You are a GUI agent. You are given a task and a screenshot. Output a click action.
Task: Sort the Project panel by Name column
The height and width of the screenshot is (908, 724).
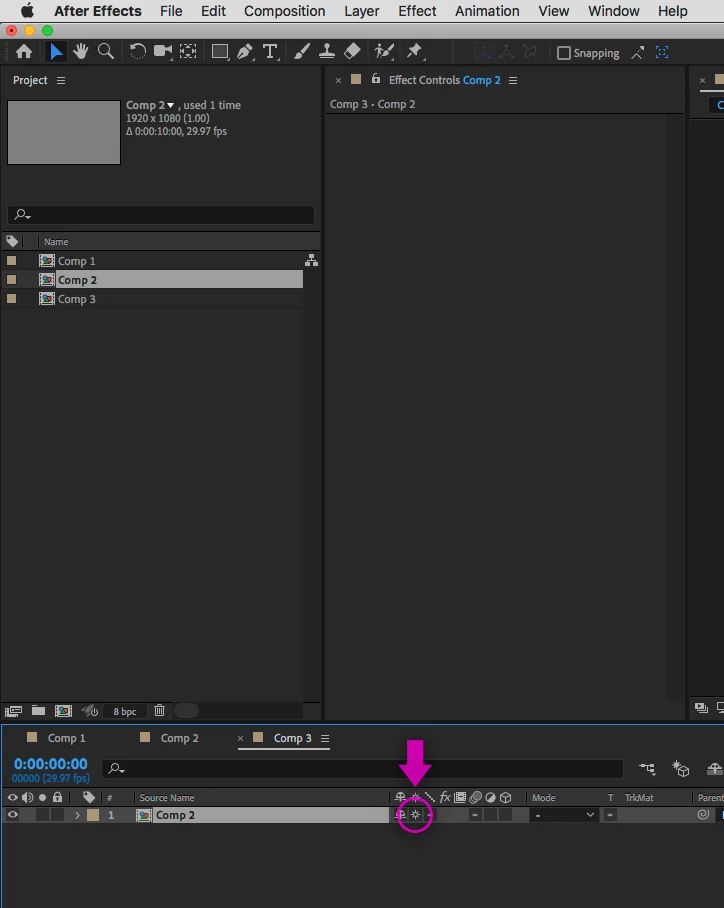coord(56,242)
